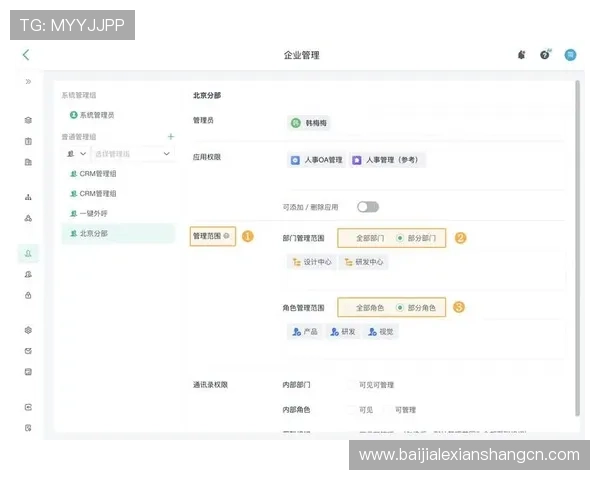Toggle the 可添加 / 删除应用 switch

368,207
